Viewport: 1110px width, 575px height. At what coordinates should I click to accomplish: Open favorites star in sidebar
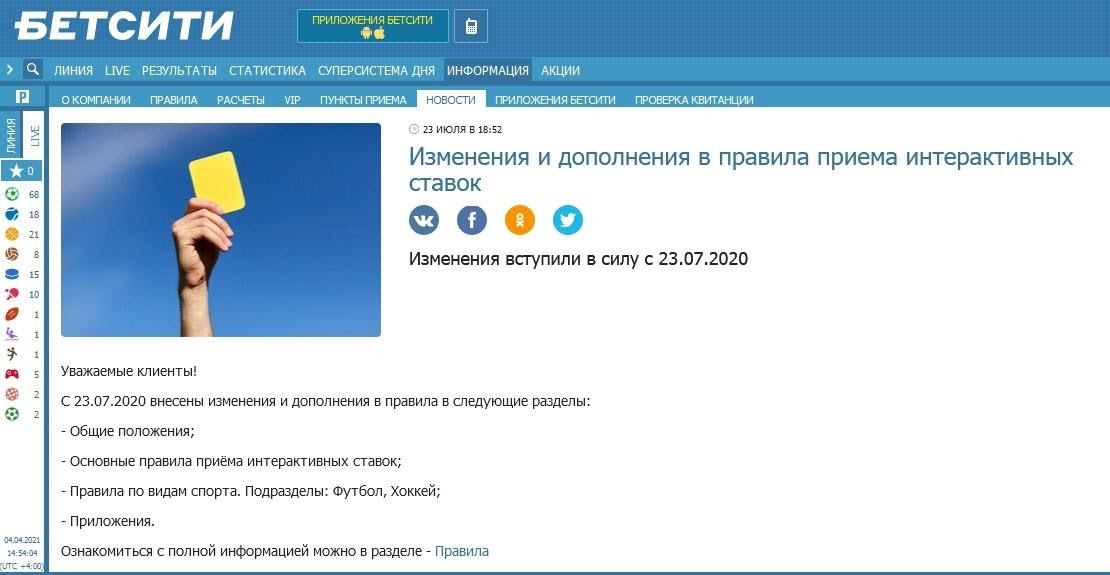pos(17,171)
